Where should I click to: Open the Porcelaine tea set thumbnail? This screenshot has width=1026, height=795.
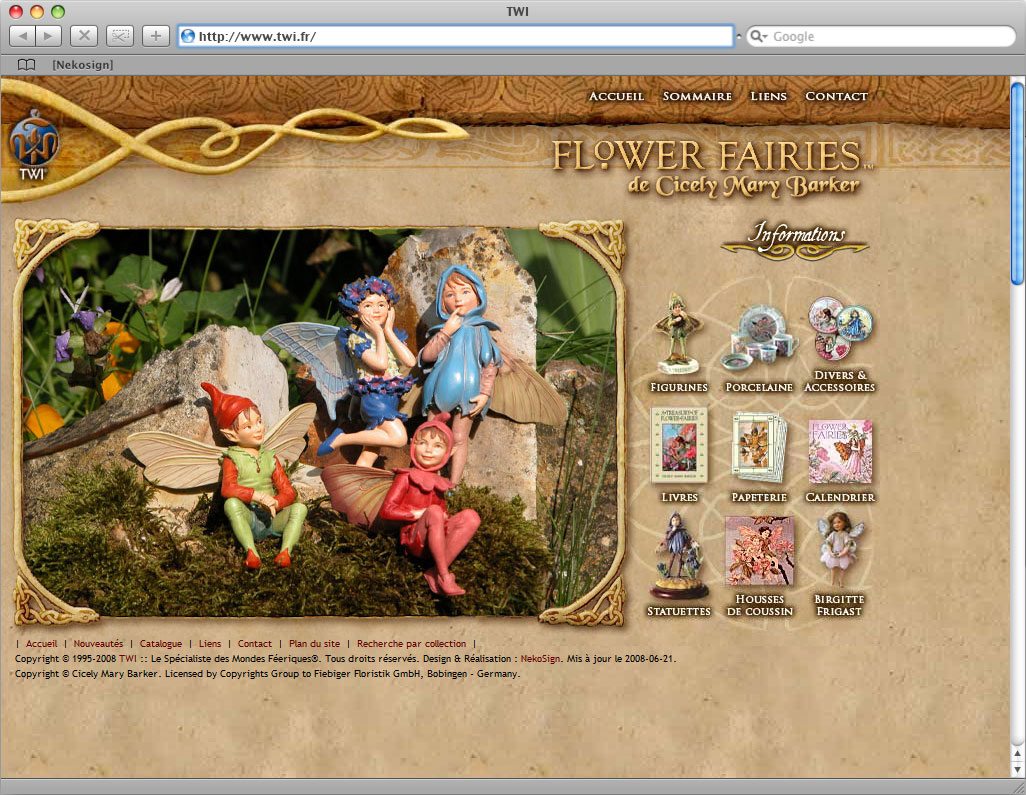click(x=759, y=338)
